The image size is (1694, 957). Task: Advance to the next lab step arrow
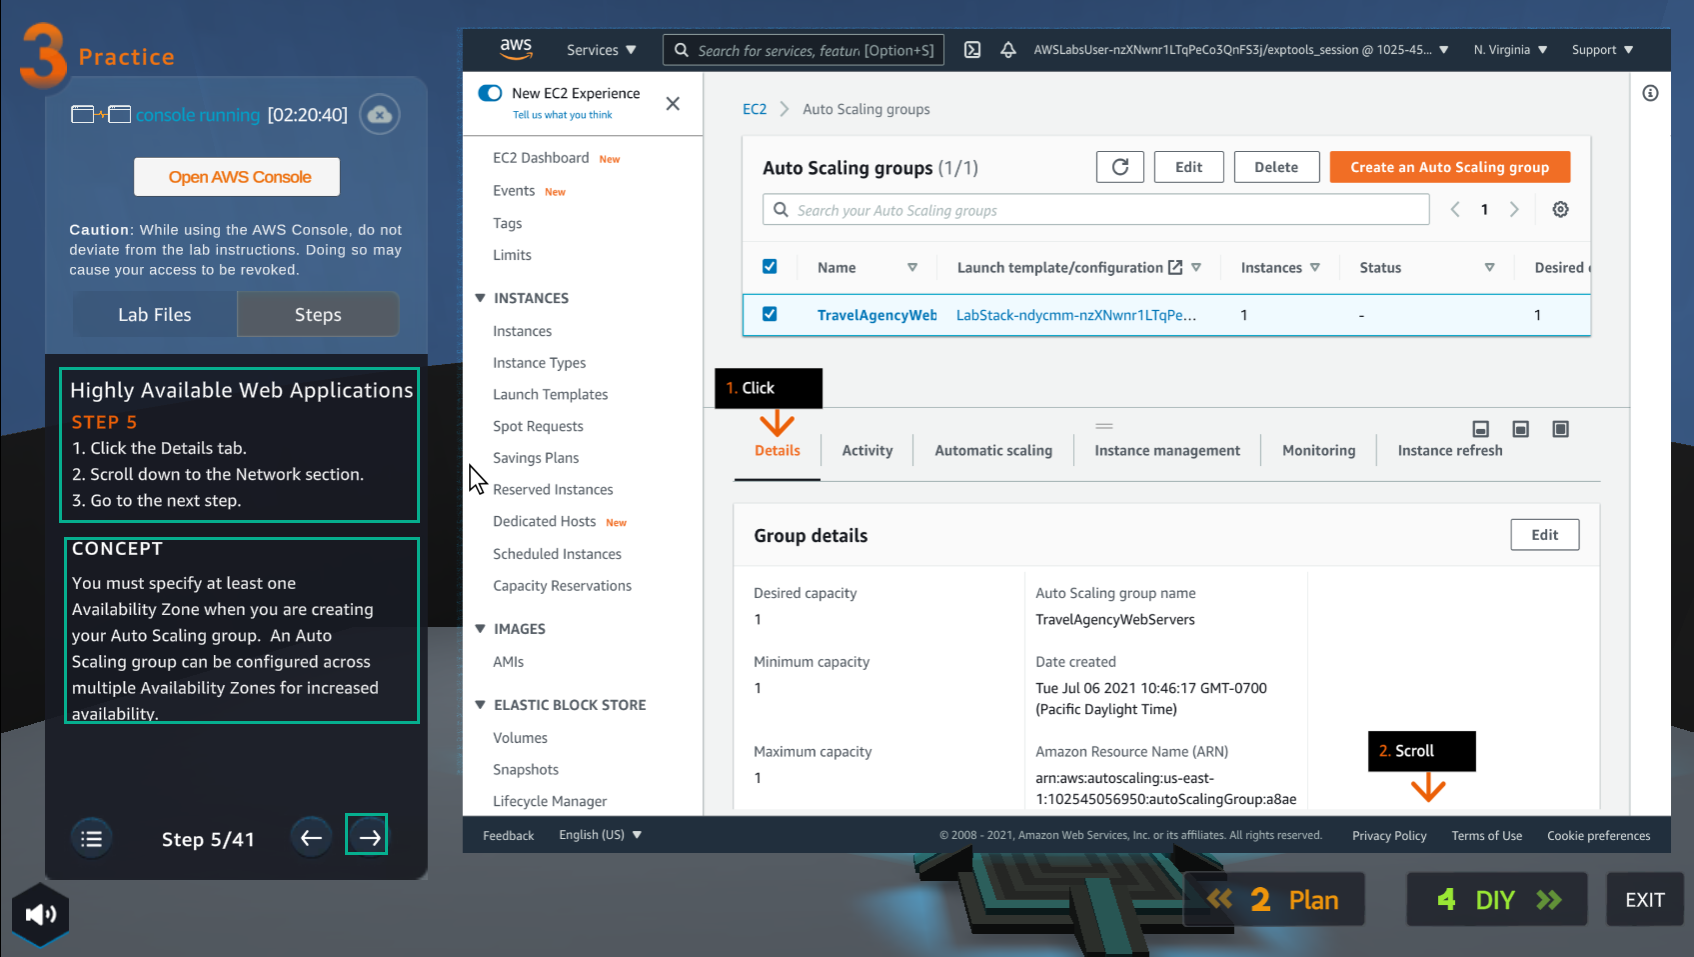367,835
